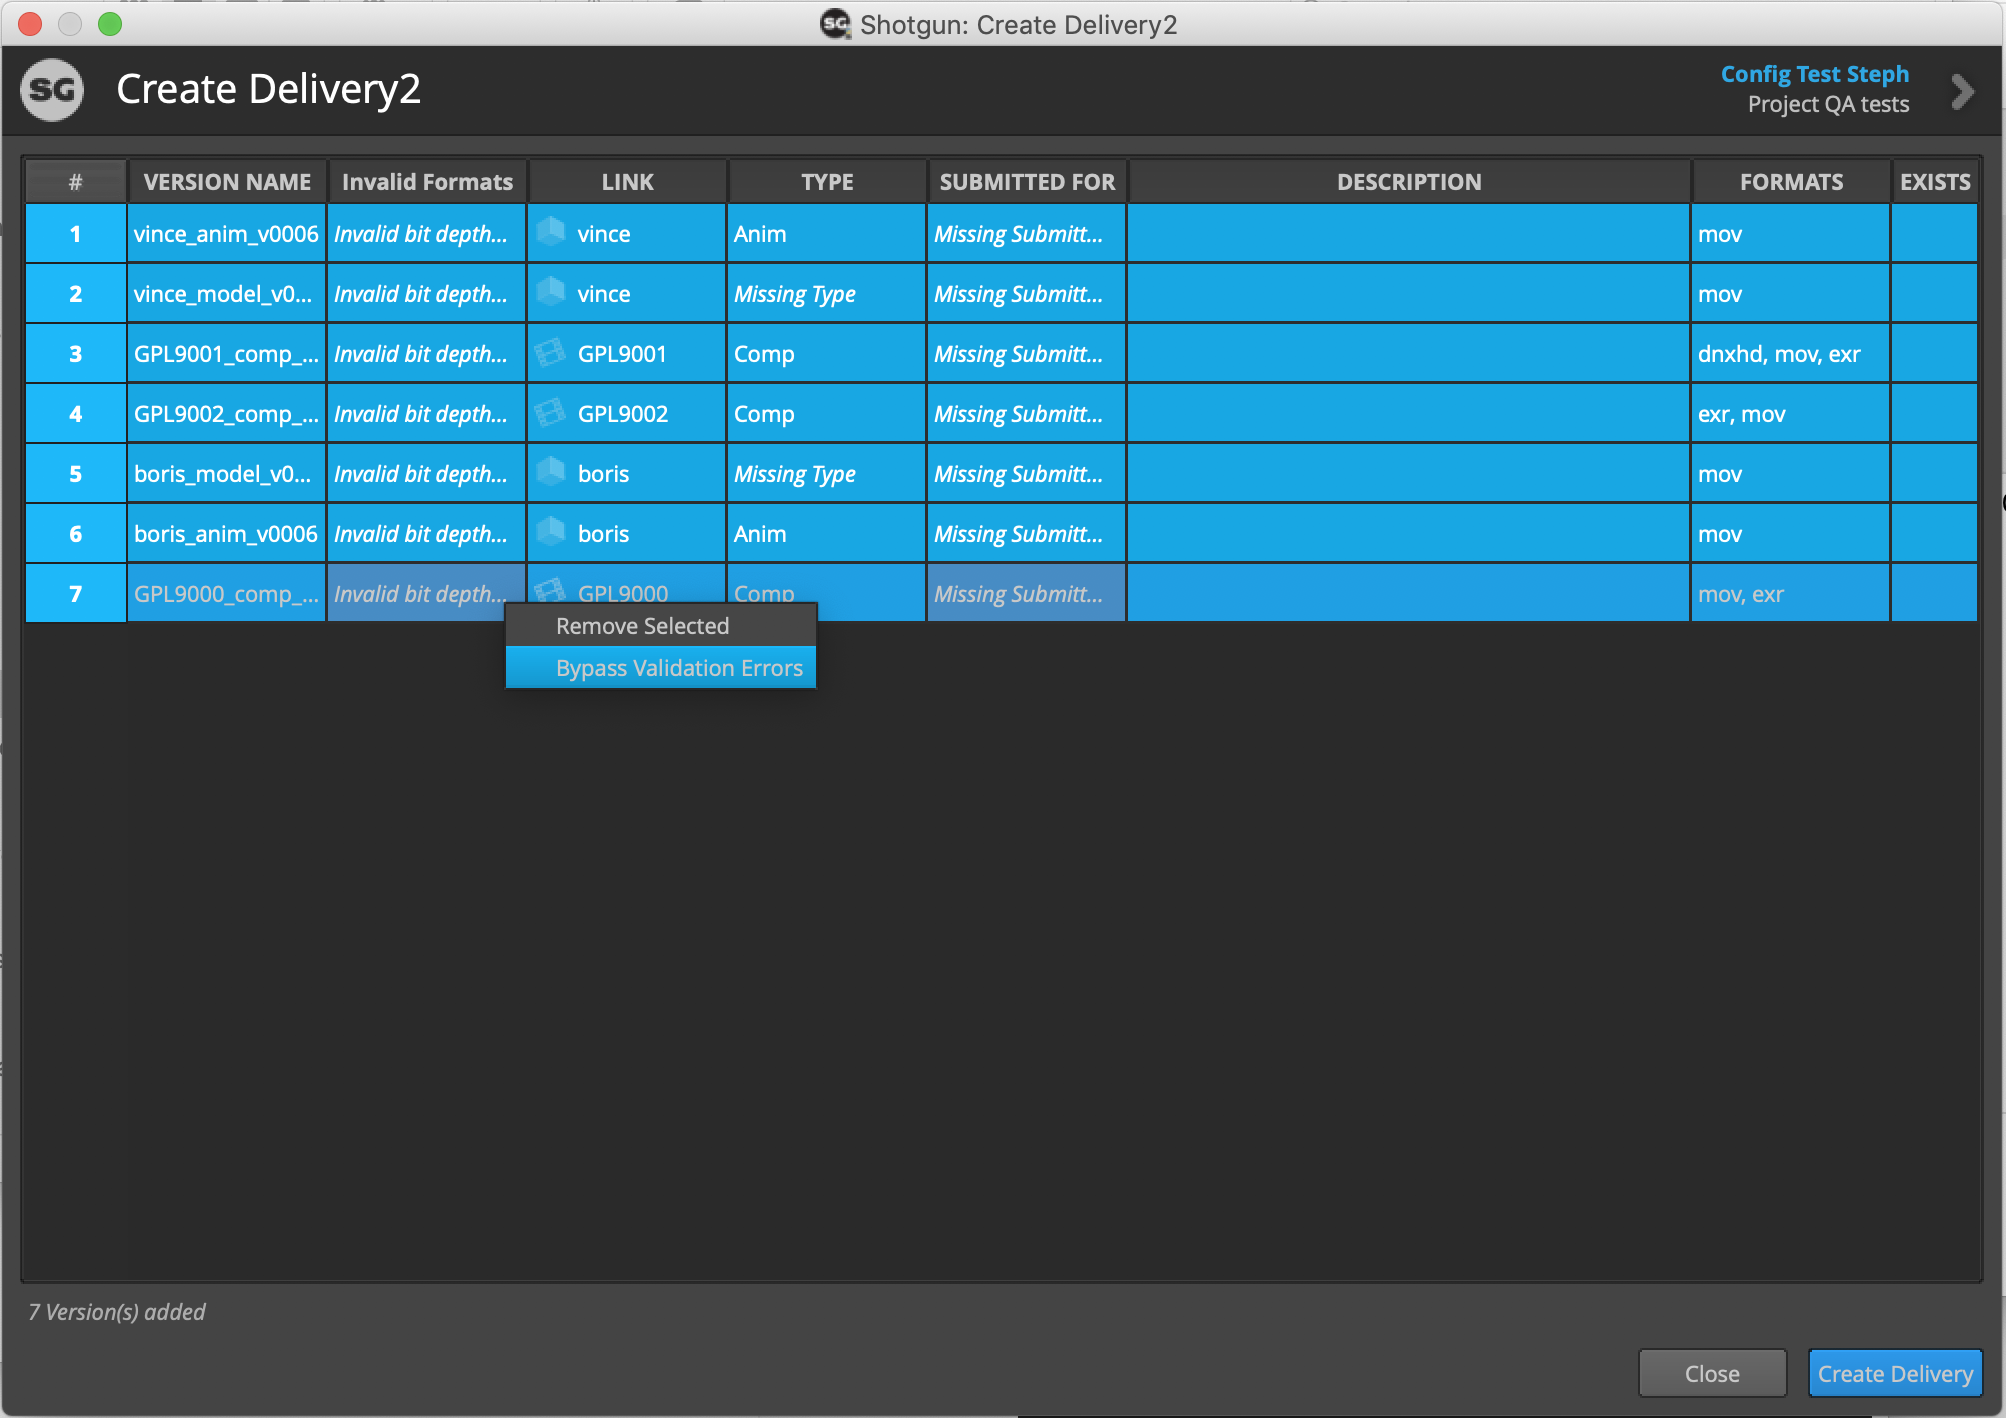
Task: Click the asset icon next to boris in row 5
Action: 551,473
